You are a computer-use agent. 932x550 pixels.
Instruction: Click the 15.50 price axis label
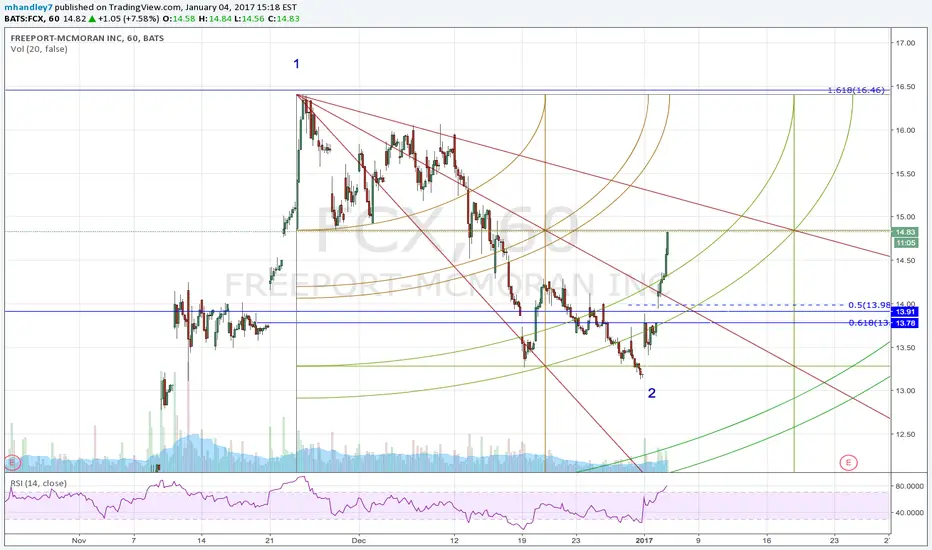pos(905,174)
